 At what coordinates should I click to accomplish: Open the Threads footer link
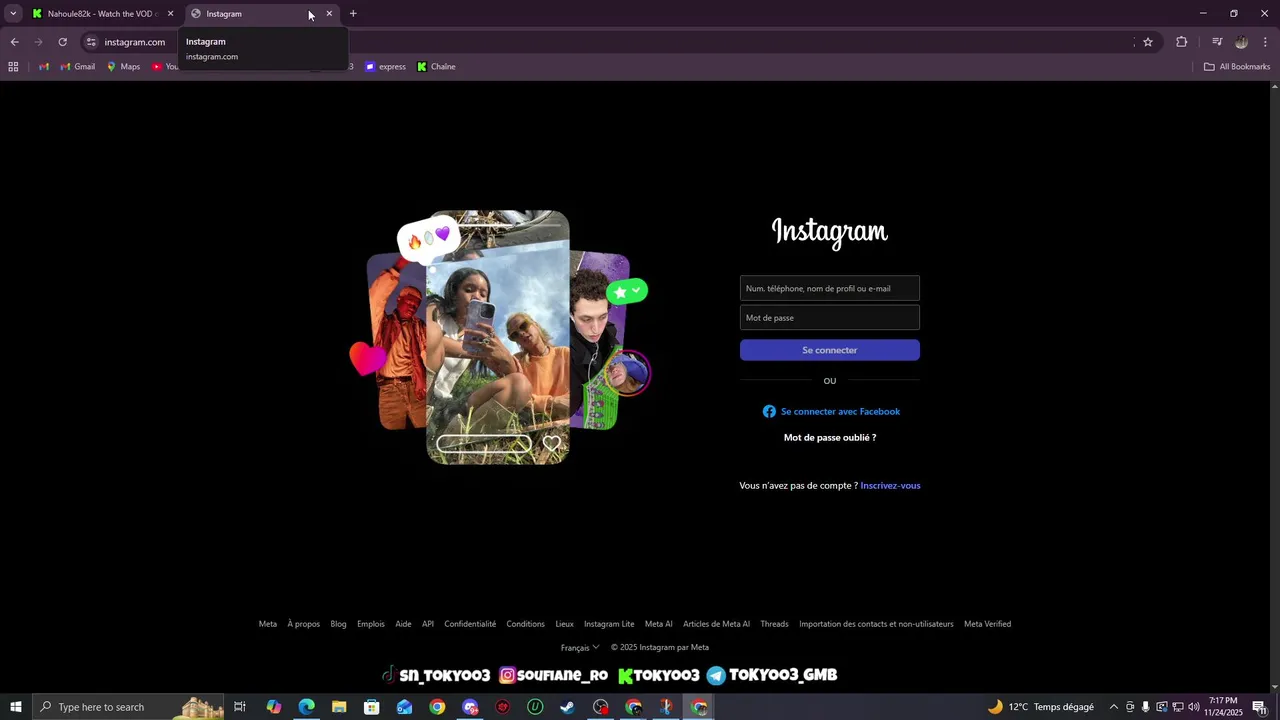click(x=774, y=624)
